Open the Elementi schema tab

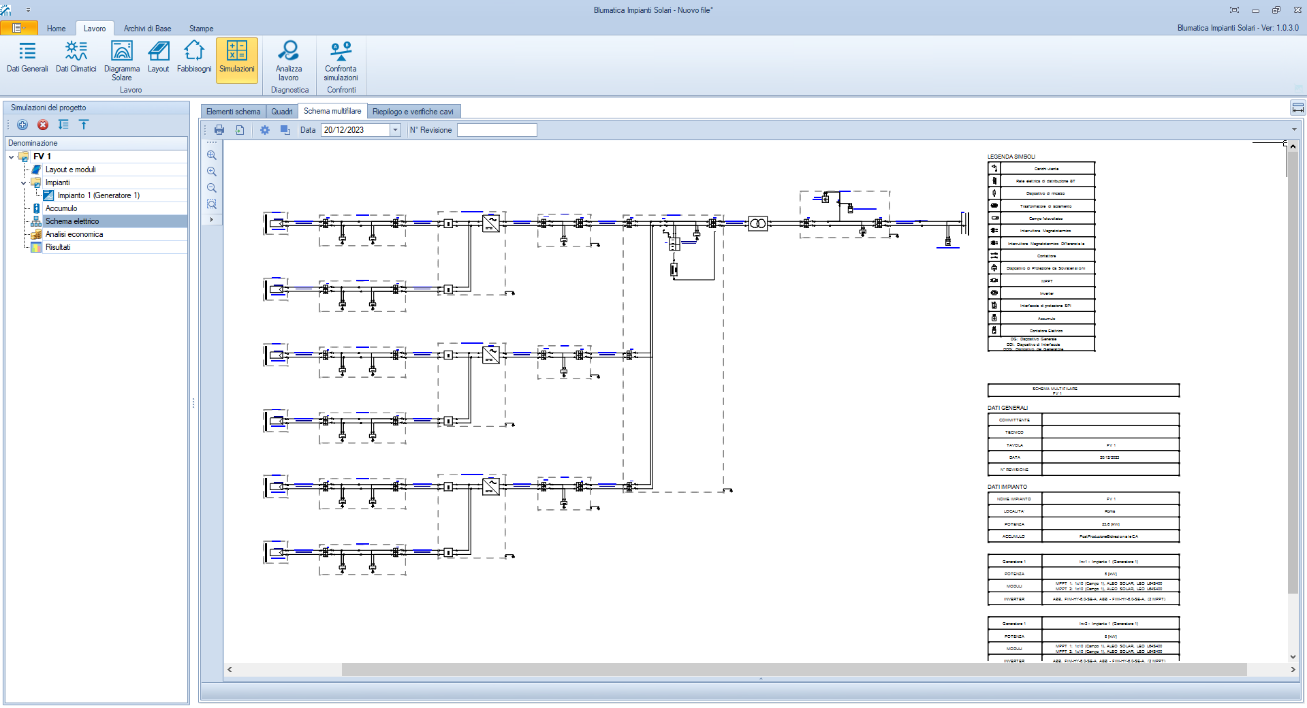[x=233, y=111]
